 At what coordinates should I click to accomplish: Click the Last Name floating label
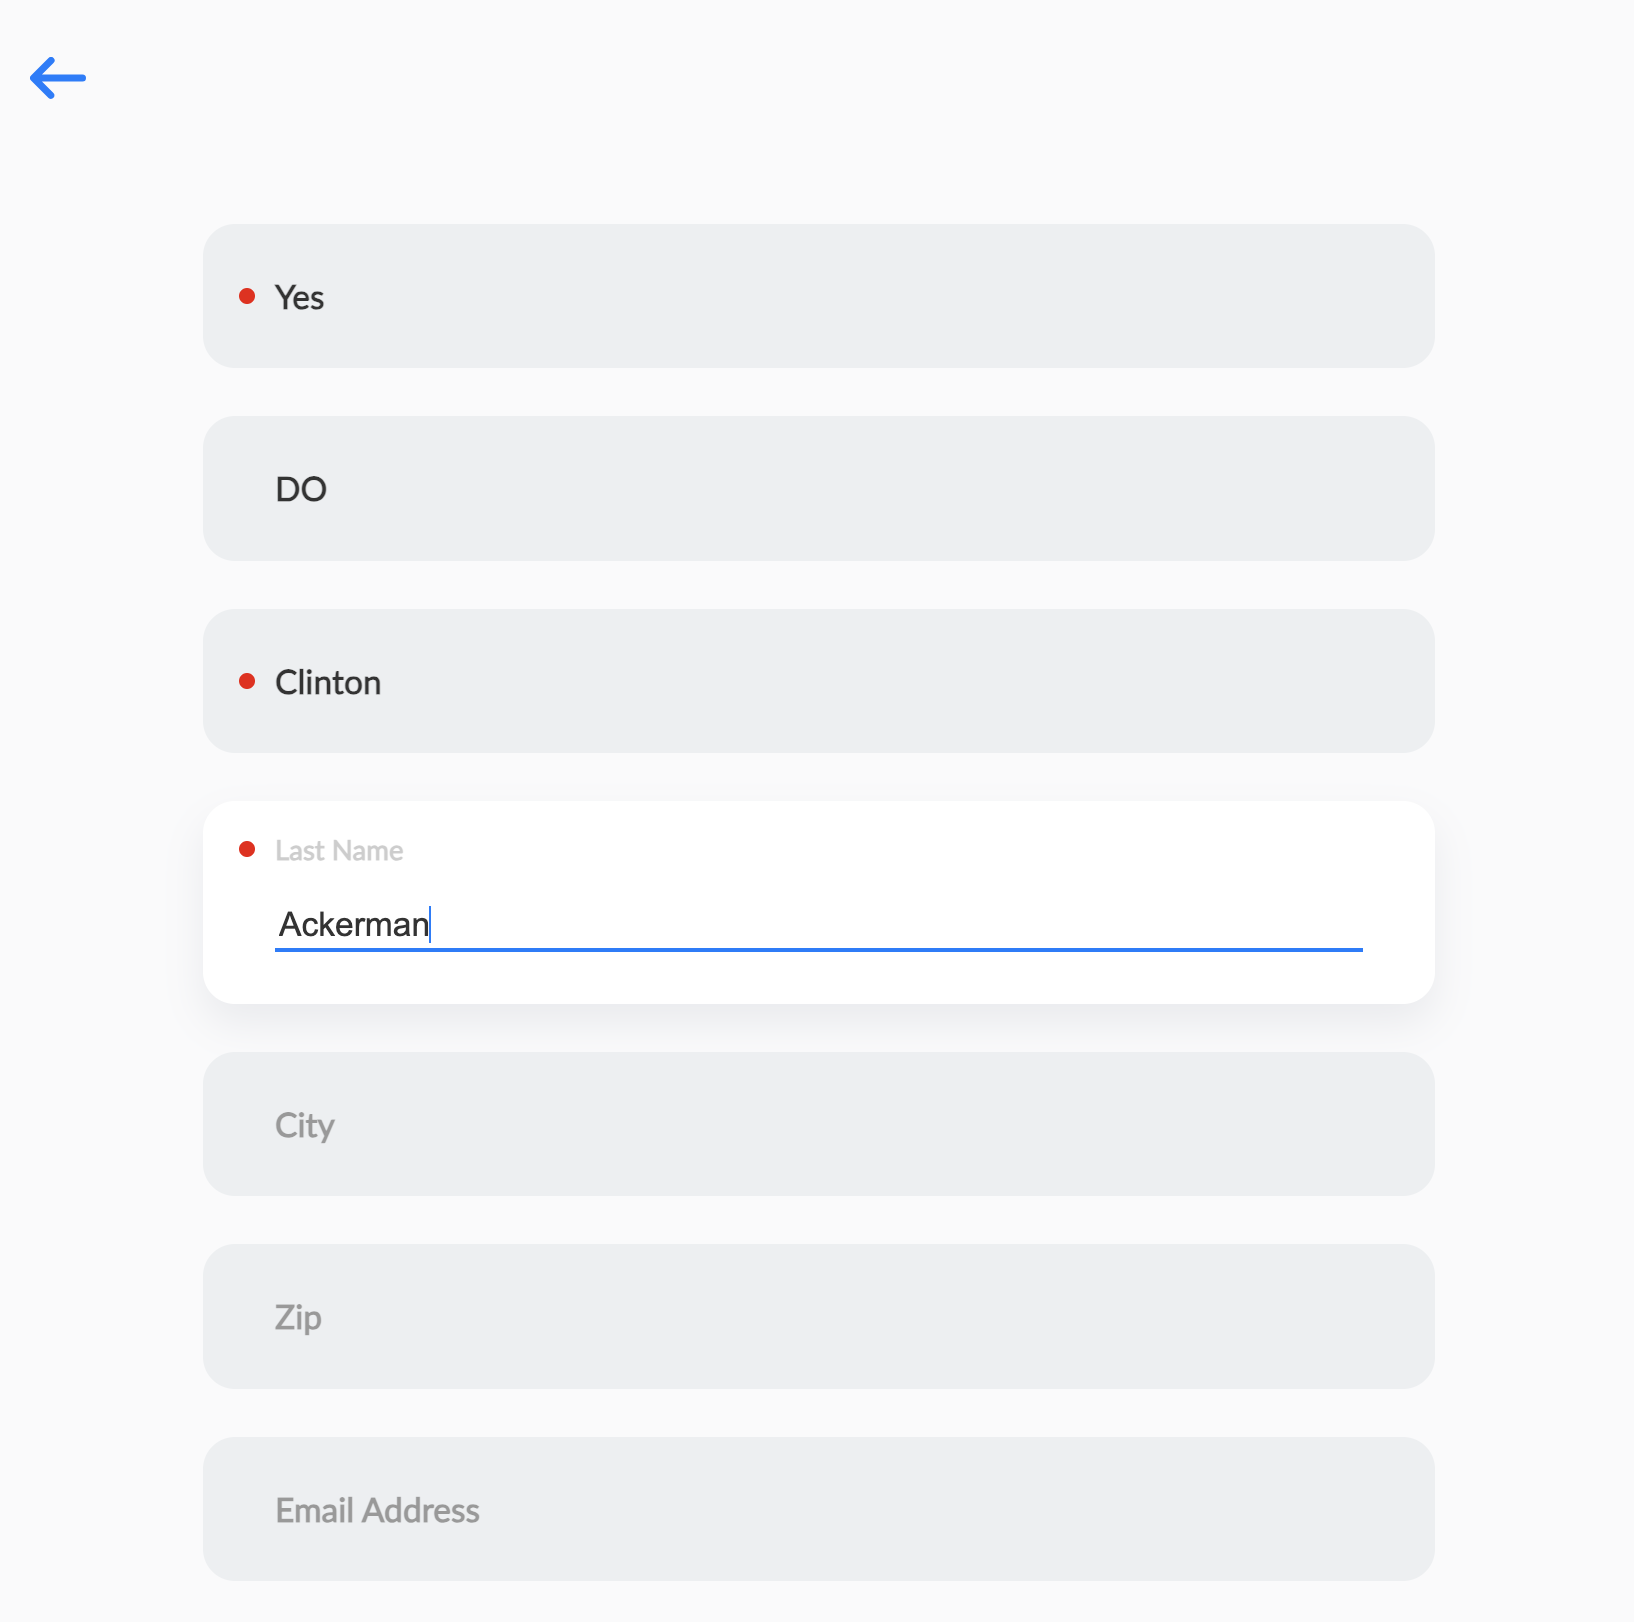(x=339, y=851)
